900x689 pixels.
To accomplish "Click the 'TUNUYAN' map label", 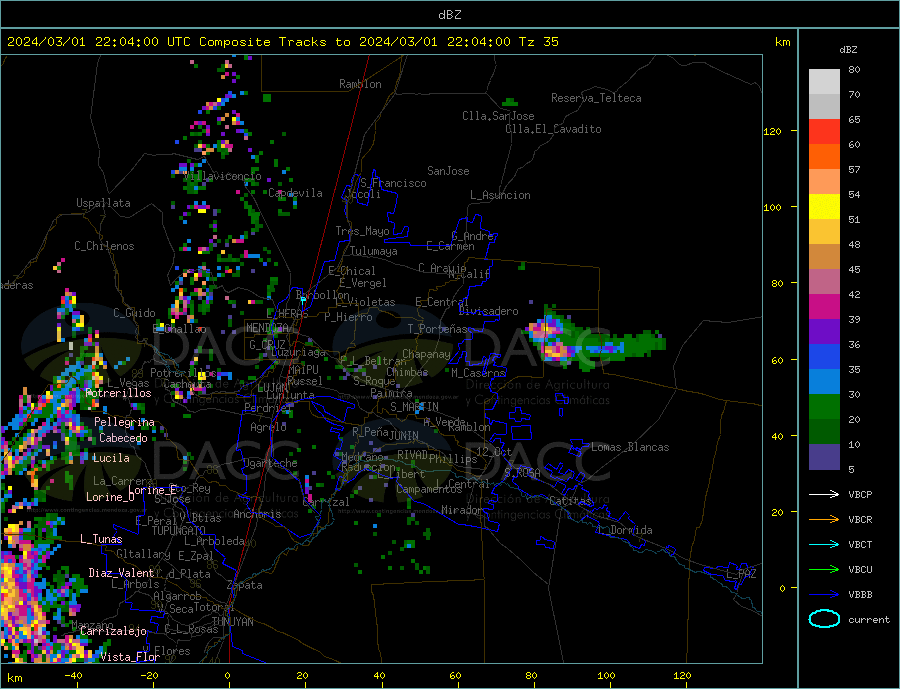I will (232, 622).
